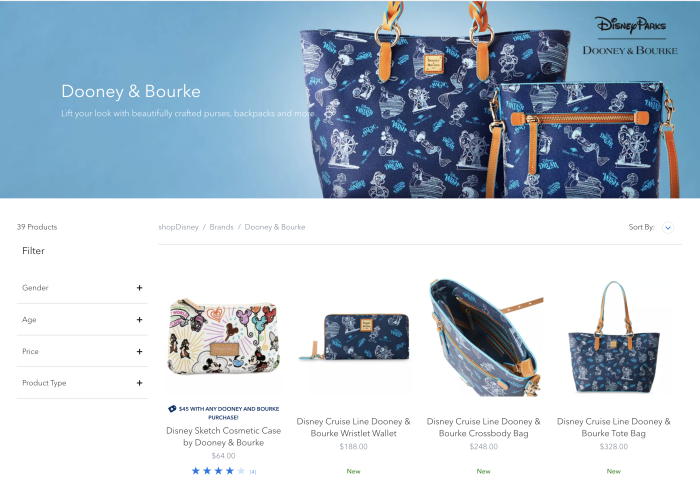This screenshot has width=700, height=487.
Task: Expand the Price filter plus icon
Action: point(139,352)
